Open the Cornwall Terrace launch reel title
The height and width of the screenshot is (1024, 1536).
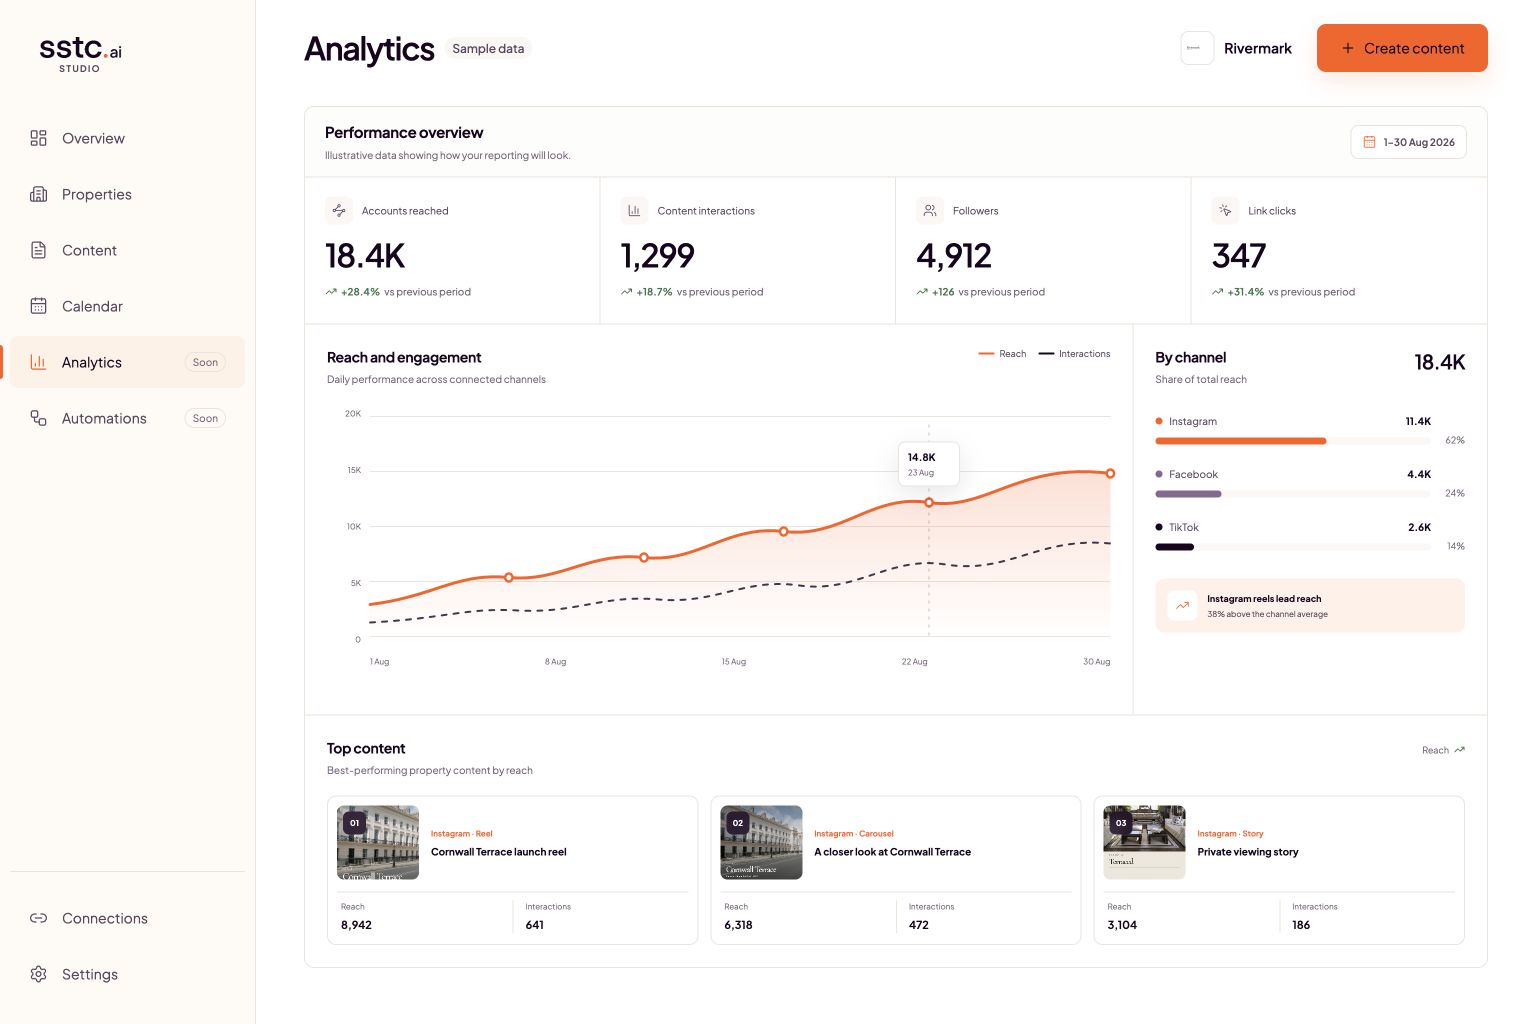point(499,852)
